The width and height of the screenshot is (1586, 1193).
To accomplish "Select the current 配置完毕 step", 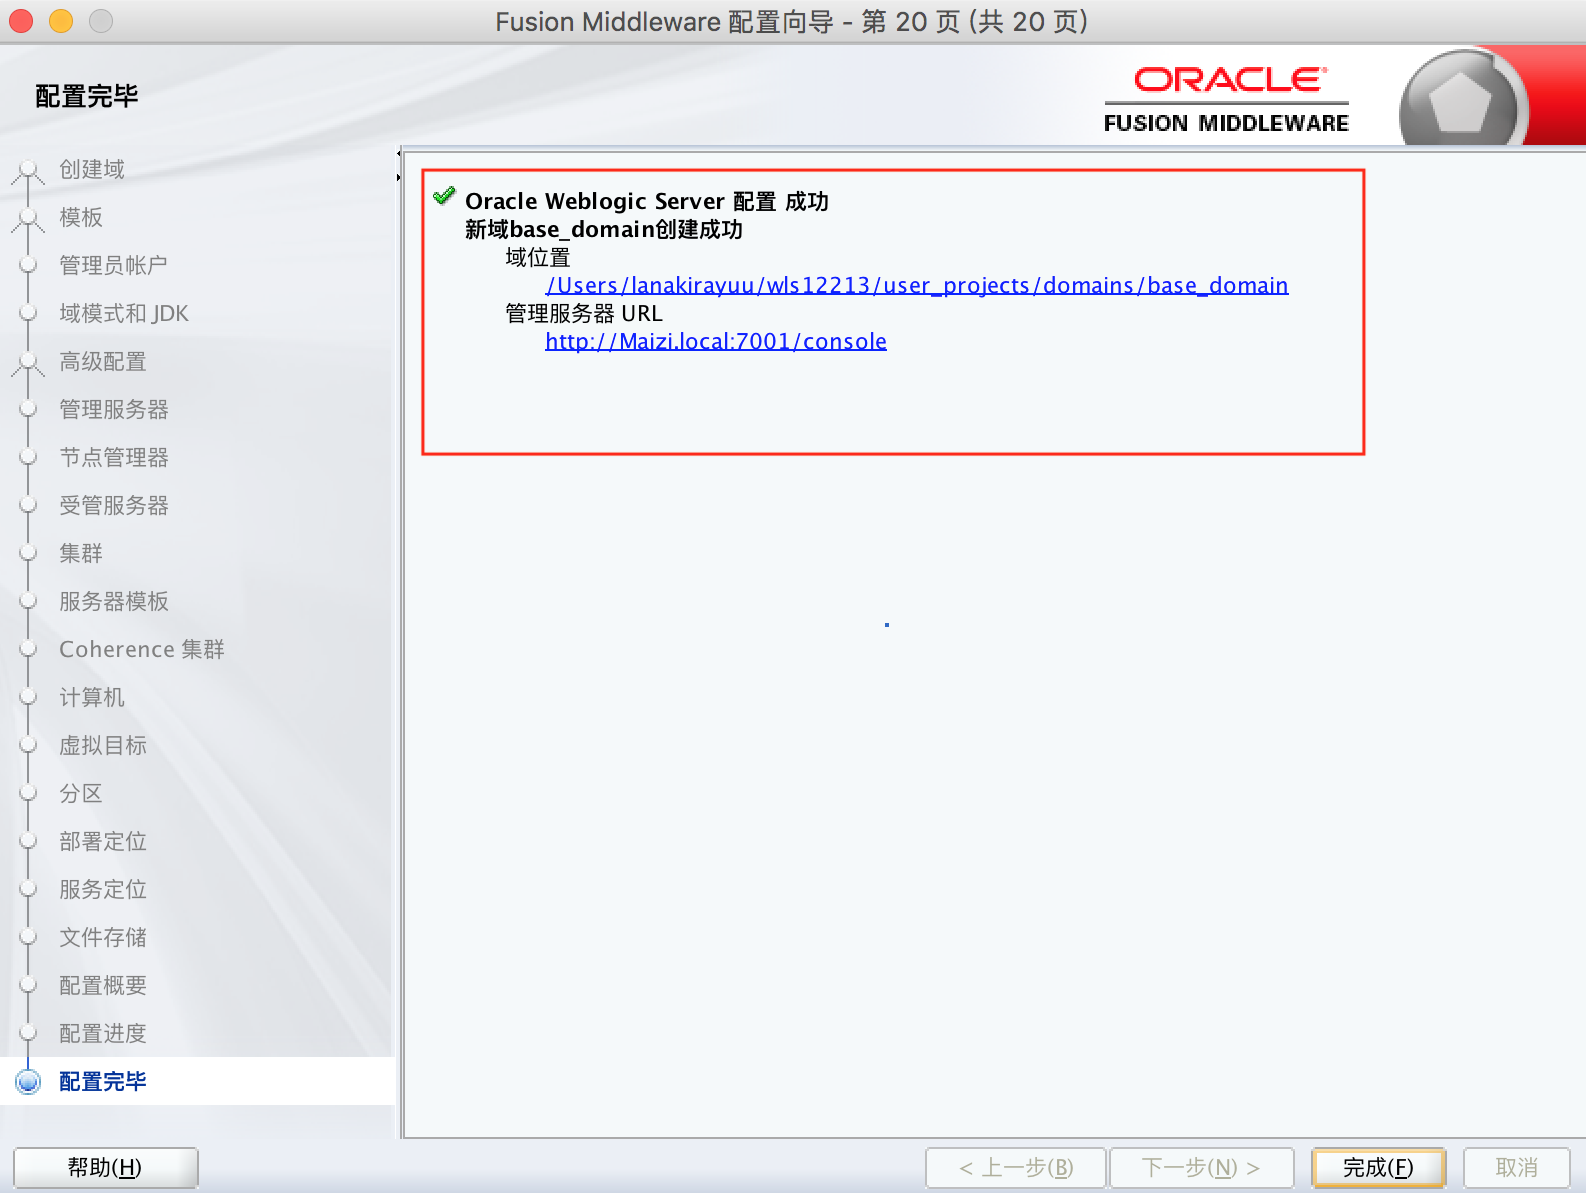I will 103,1082.
